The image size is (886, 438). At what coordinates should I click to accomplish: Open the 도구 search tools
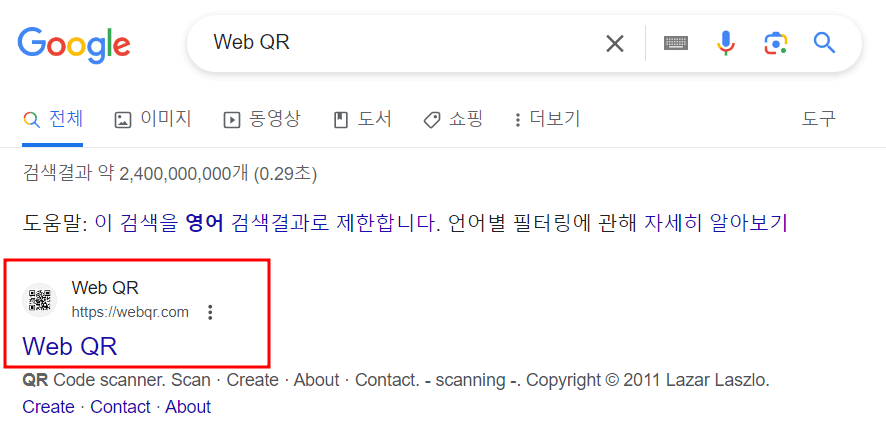[818, 119]
